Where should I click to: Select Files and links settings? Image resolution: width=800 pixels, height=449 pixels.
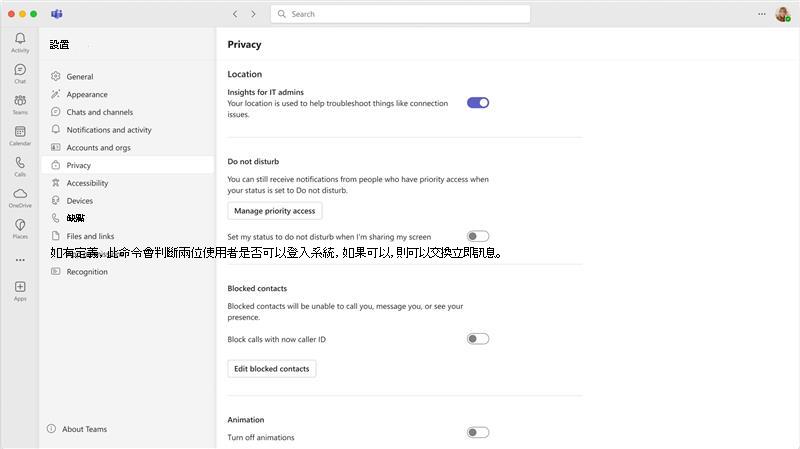coord(128,236)
